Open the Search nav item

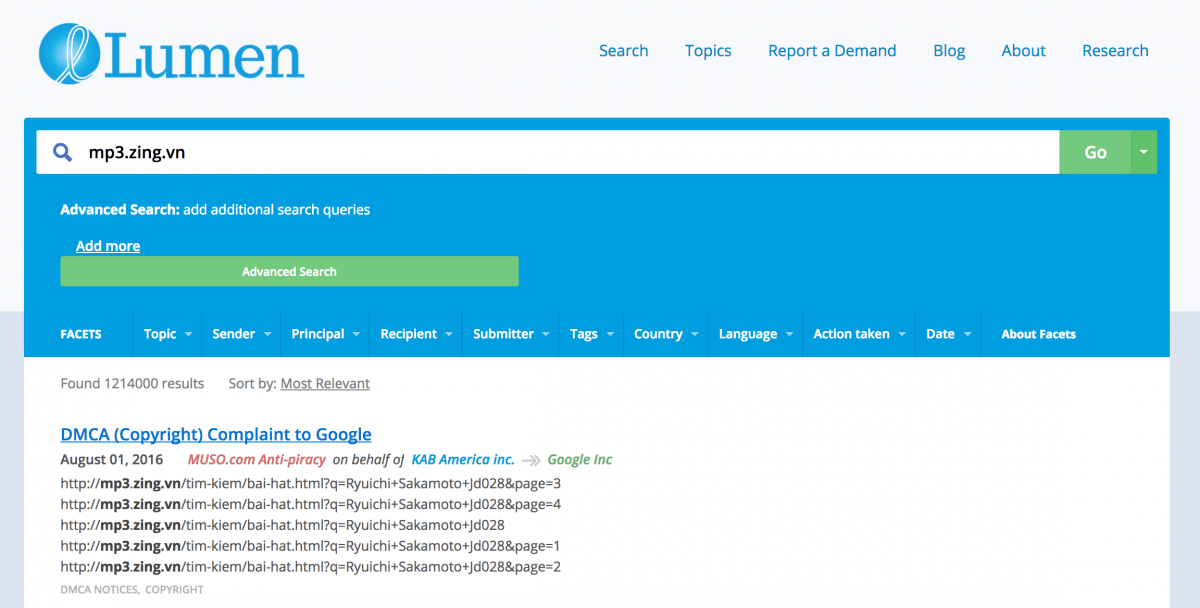tap(624, 51)
